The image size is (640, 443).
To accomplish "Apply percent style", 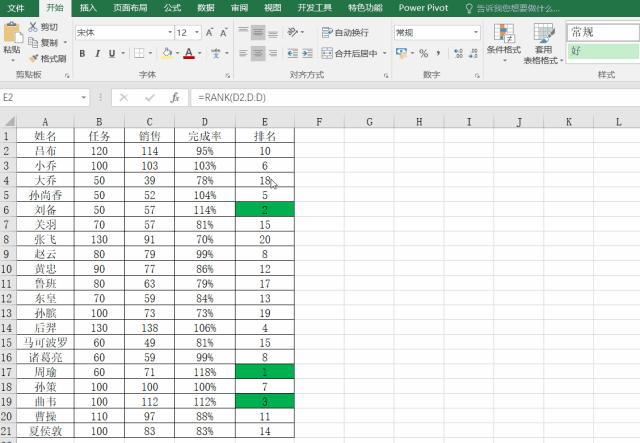I will 424,53.
